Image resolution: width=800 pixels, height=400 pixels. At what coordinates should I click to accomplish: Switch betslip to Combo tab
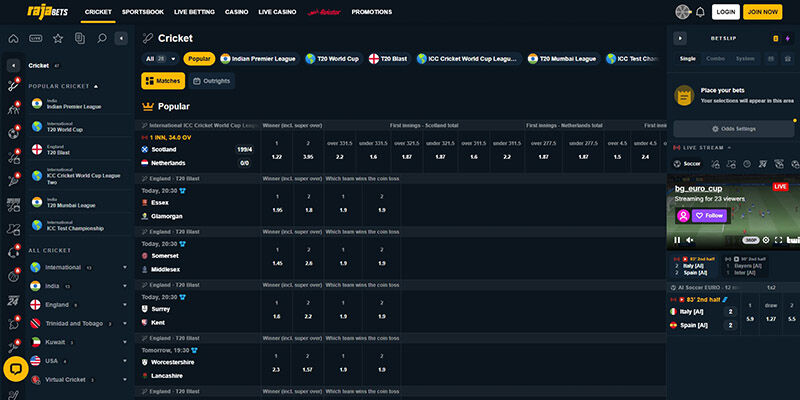click(715, 59)
